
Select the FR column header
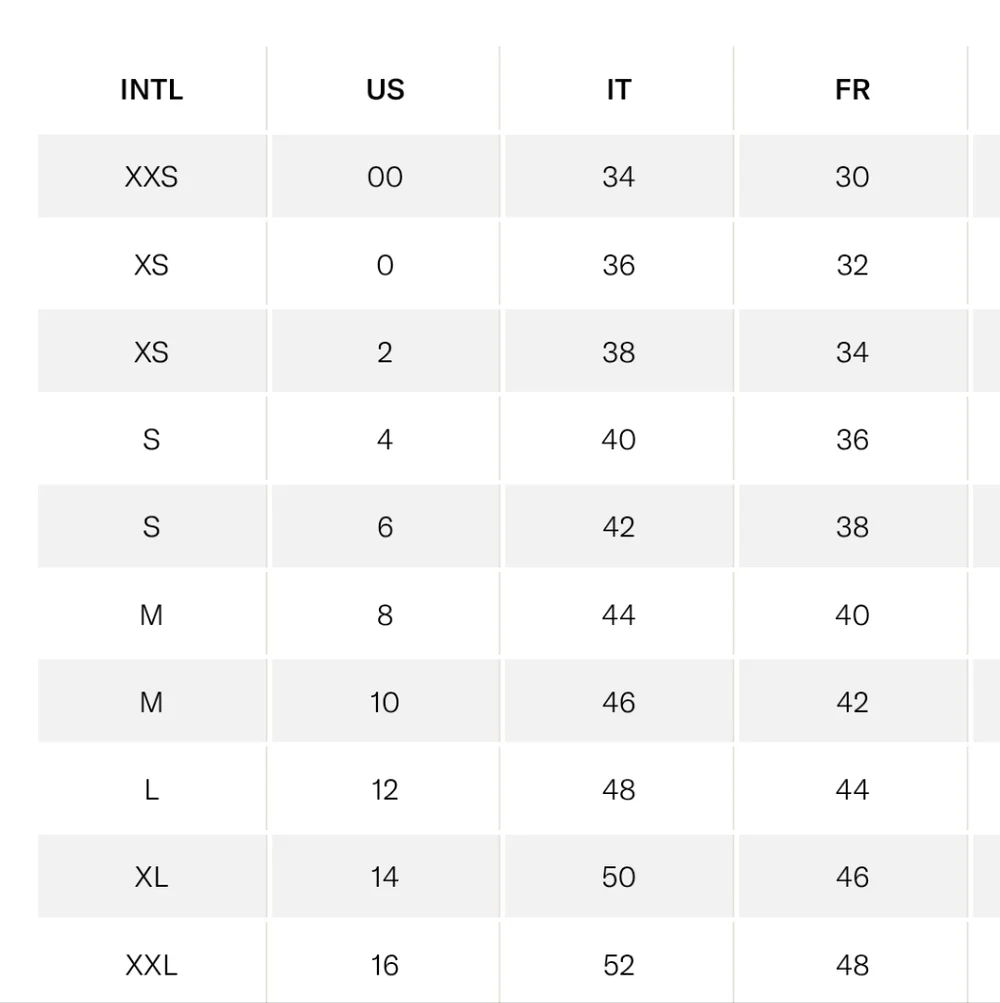point(852,90)
